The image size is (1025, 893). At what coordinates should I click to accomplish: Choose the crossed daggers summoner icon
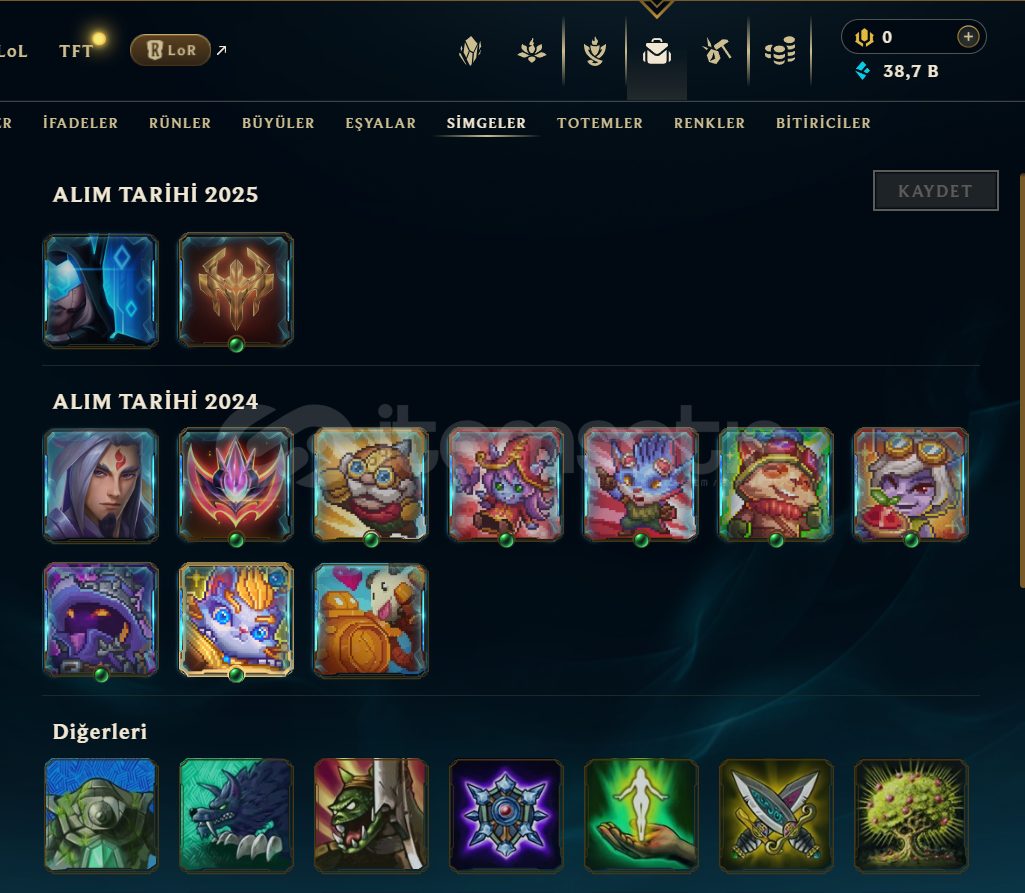(776, 816)
